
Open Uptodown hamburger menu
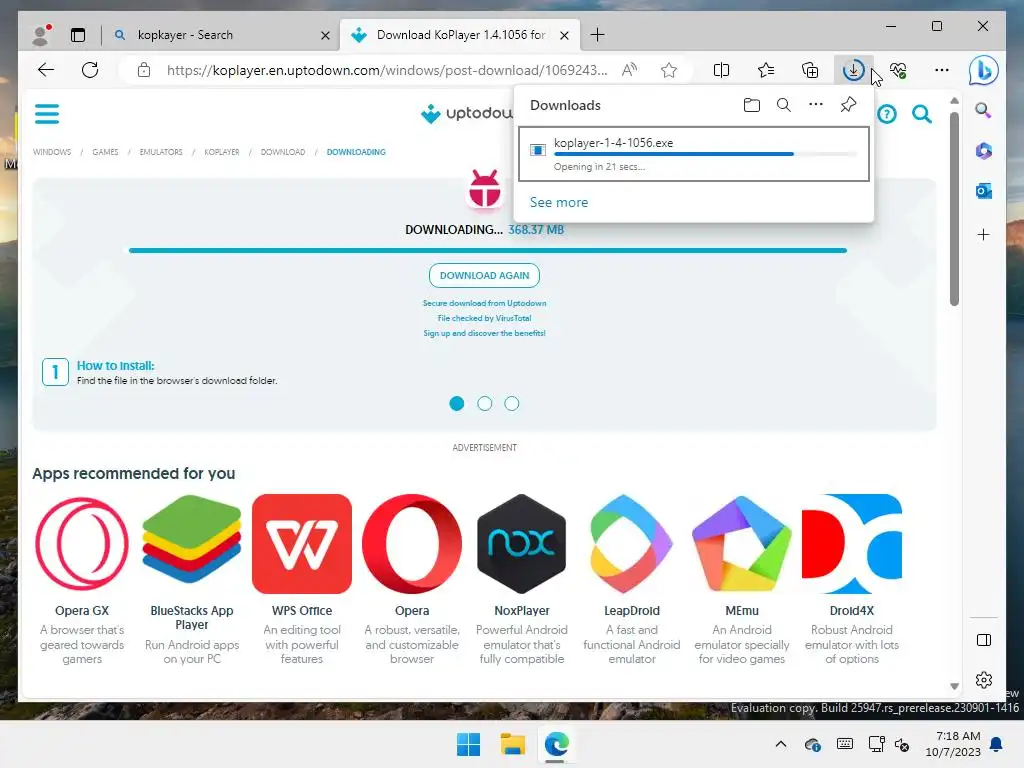coord(47,114)
